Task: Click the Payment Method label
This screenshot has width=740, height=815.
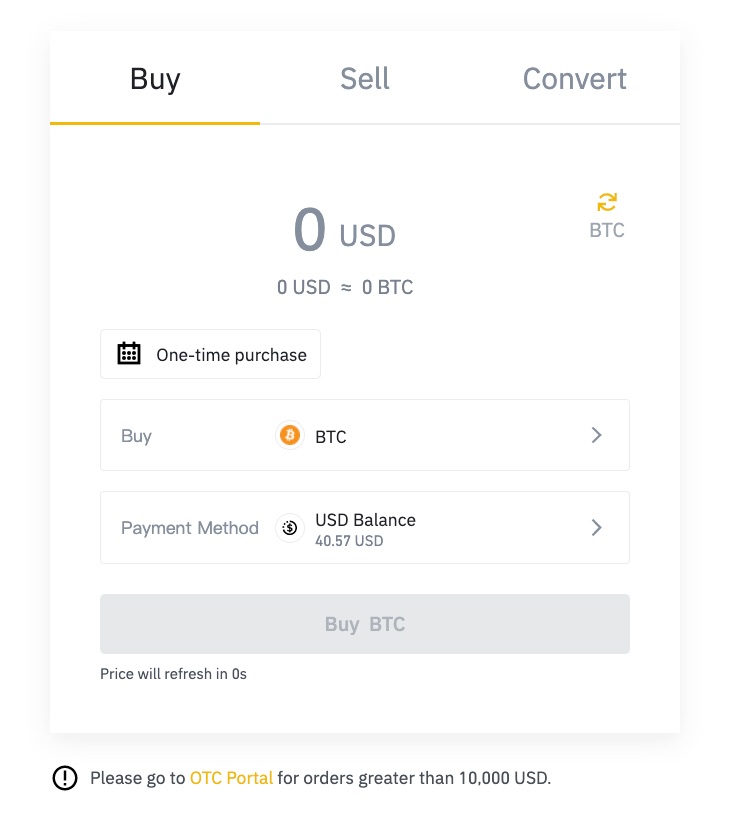Action: (190, 528)
